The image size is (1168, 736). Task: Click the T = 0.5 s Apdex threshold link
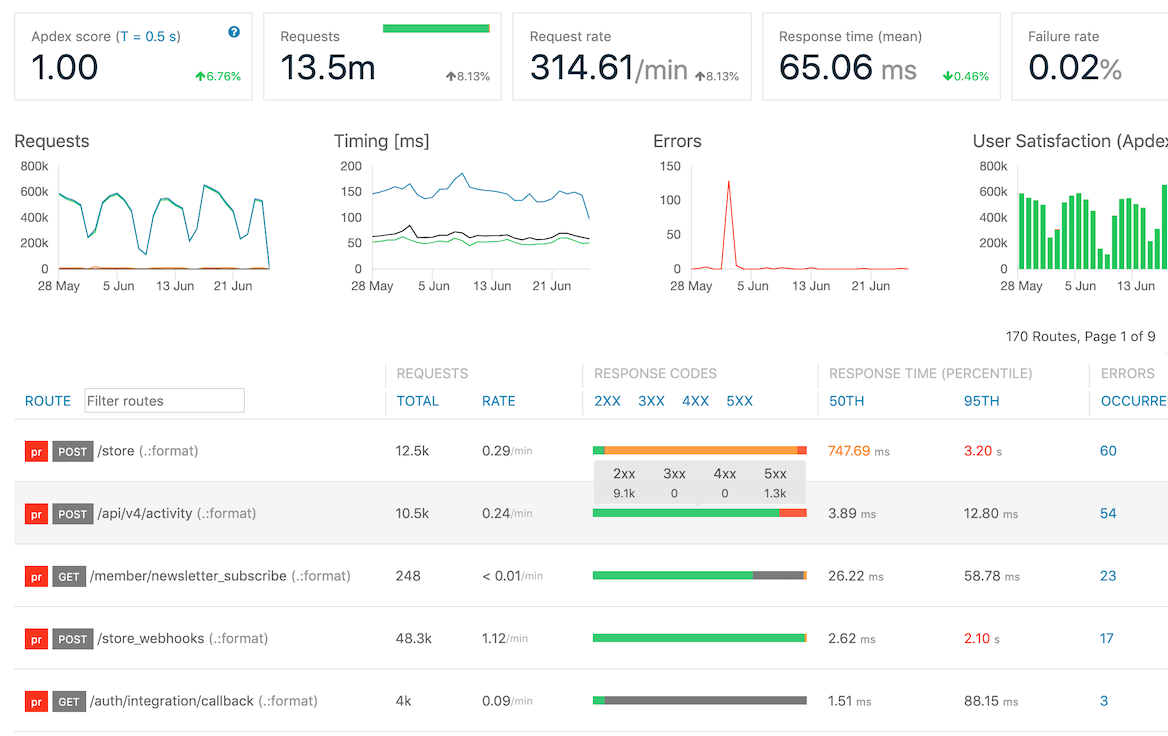tap(149, 37)
